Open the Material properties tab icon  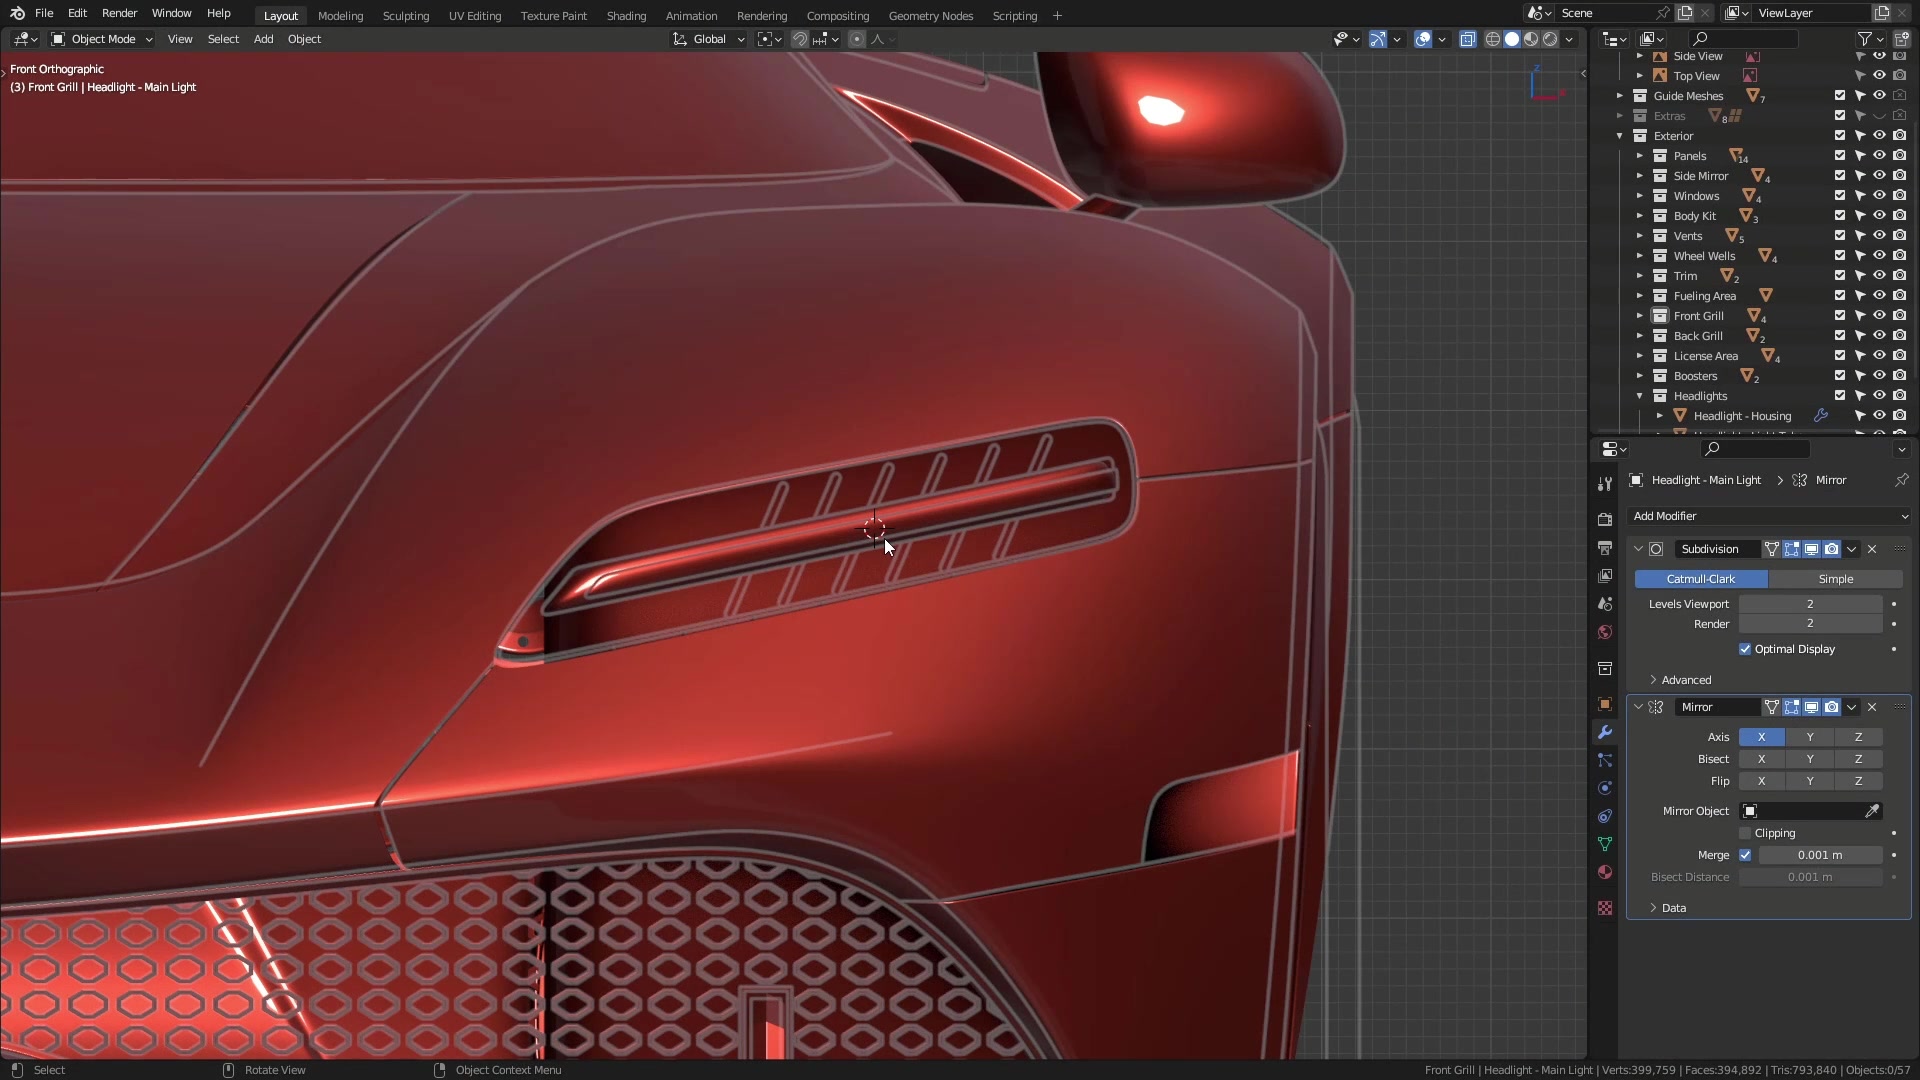click(1605, 872)
